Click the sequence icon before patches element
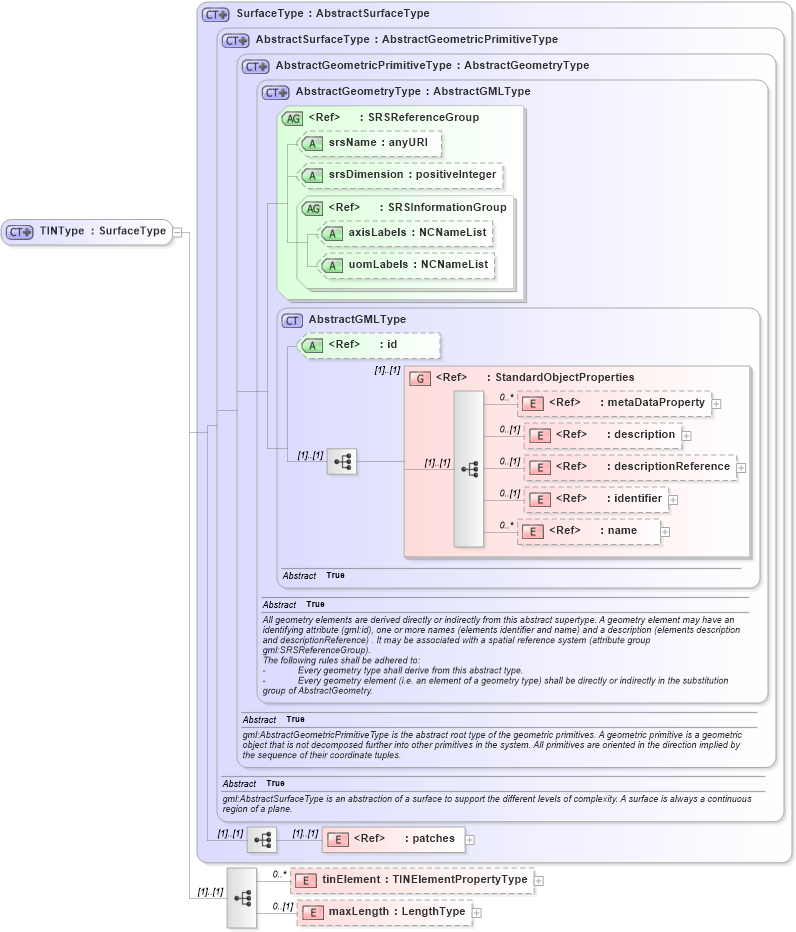 [x=262, y=840]
